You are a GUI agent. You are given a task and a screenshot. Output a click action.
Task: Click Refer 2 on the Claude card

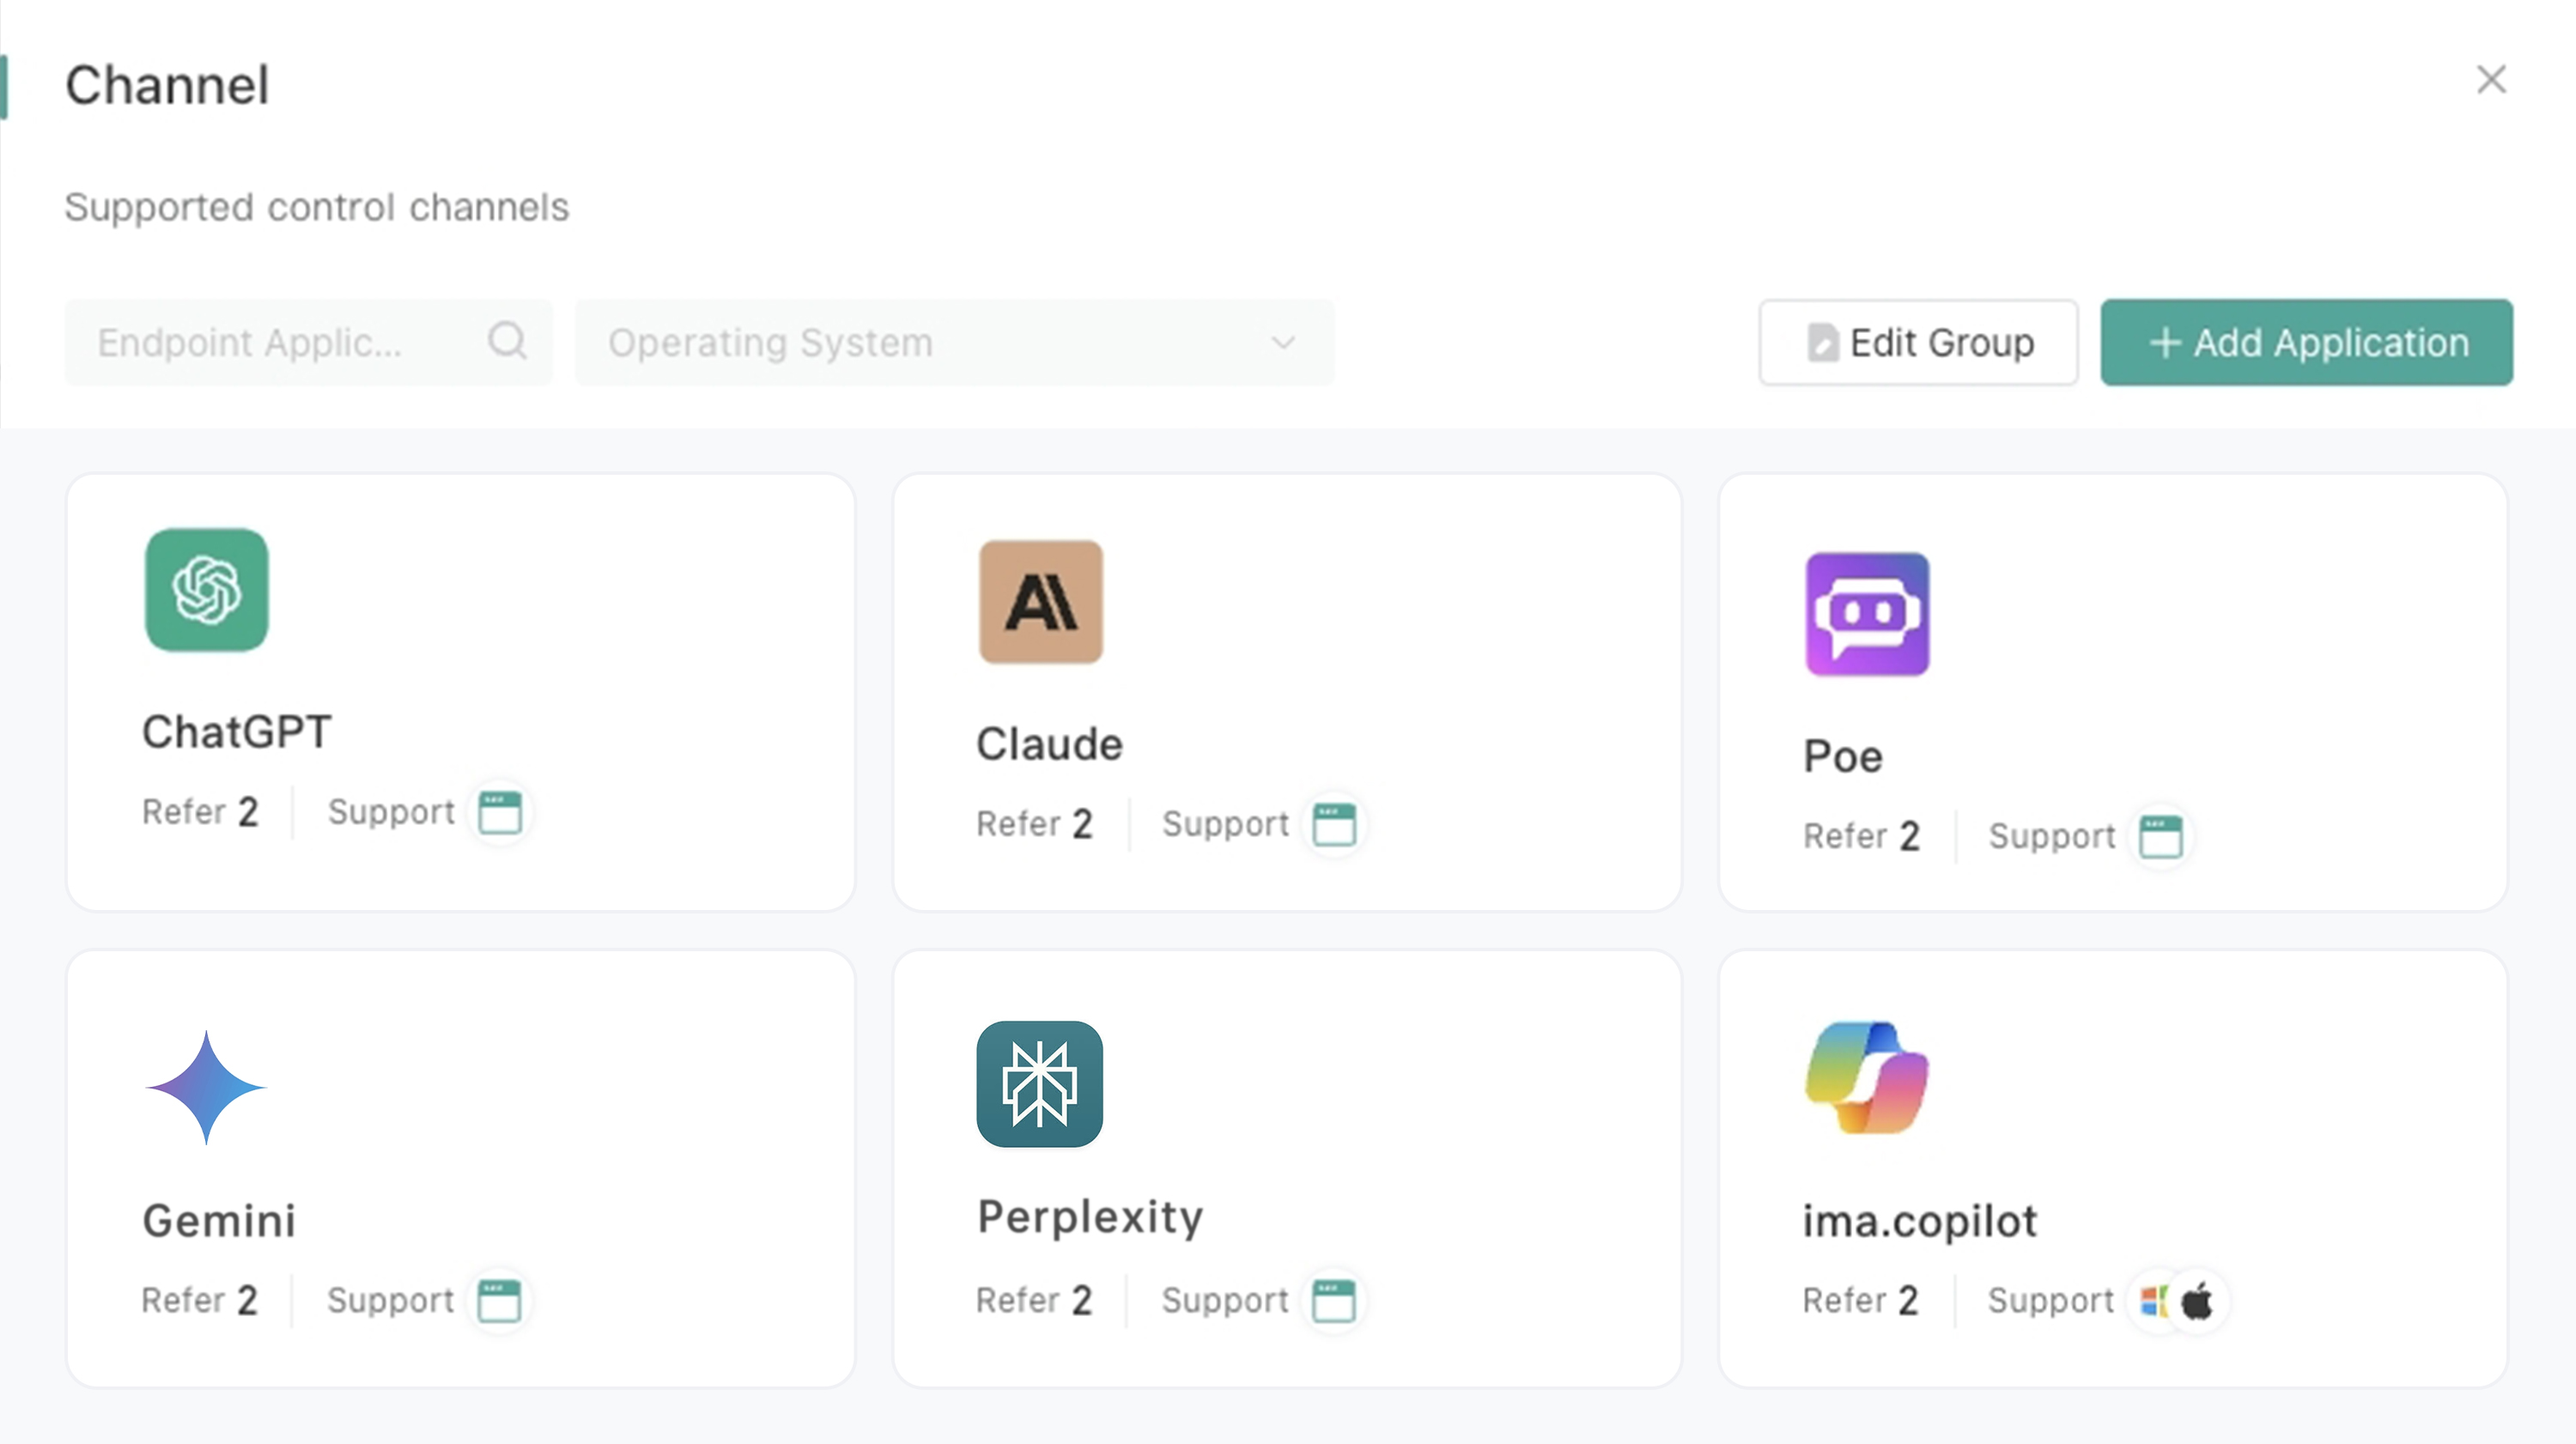click(x=1035, y=824)
